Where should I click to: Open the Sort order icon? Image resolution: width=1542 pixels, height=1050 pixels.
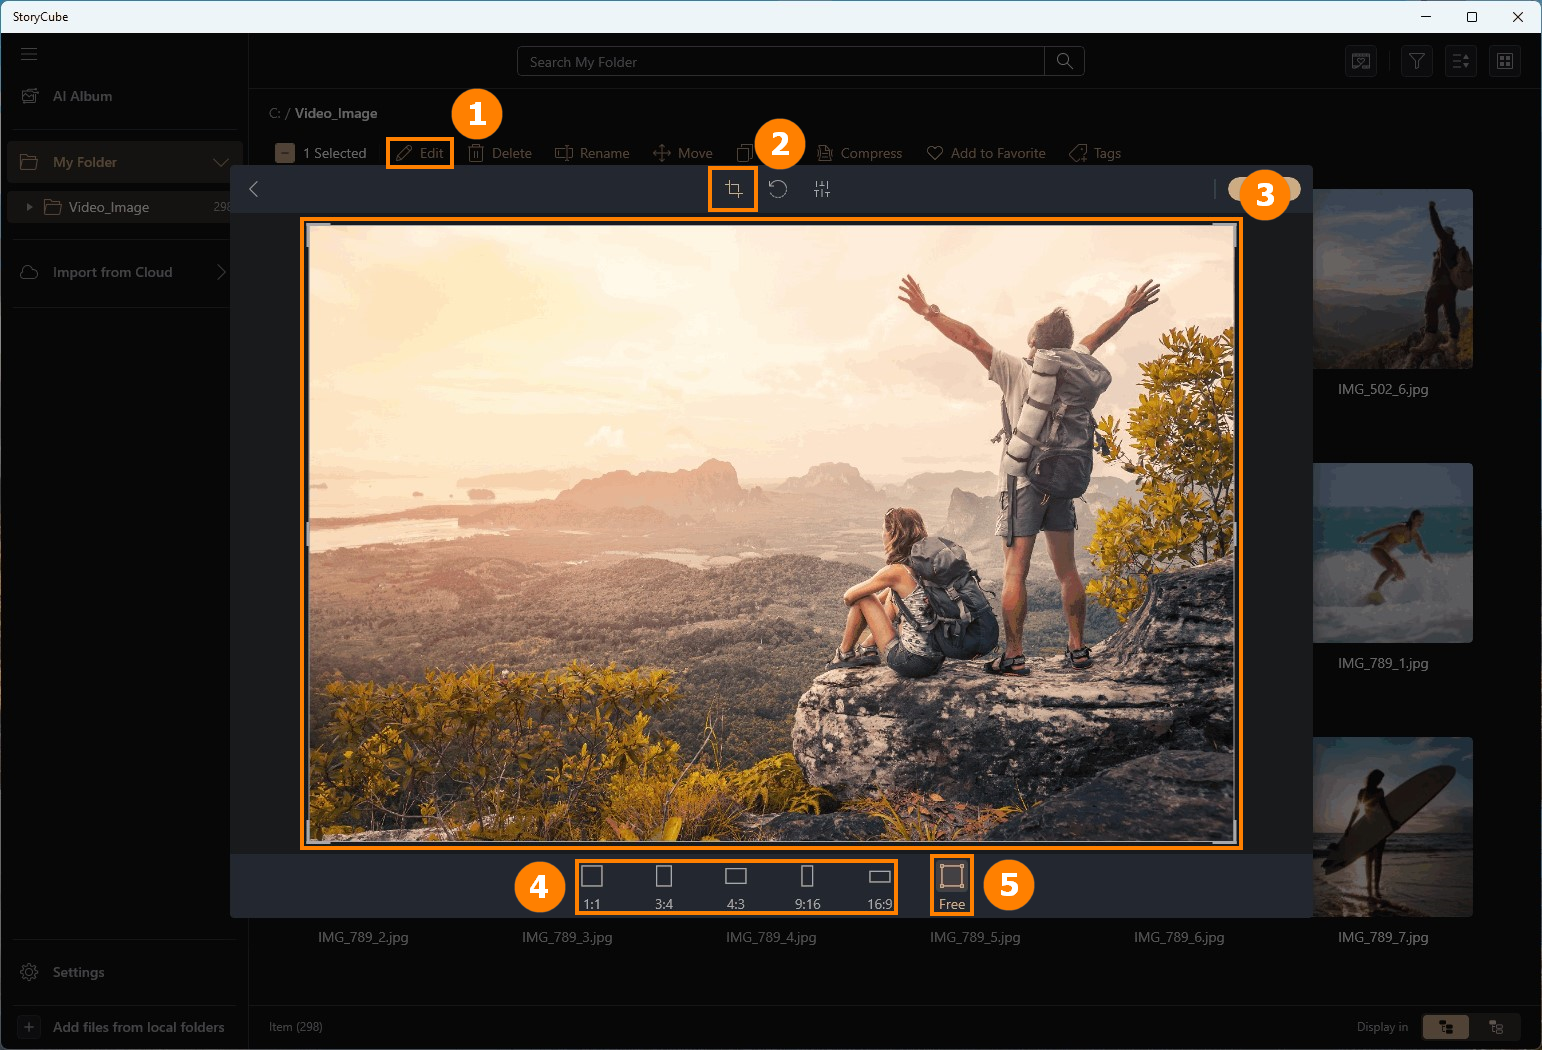point(1461,61)
